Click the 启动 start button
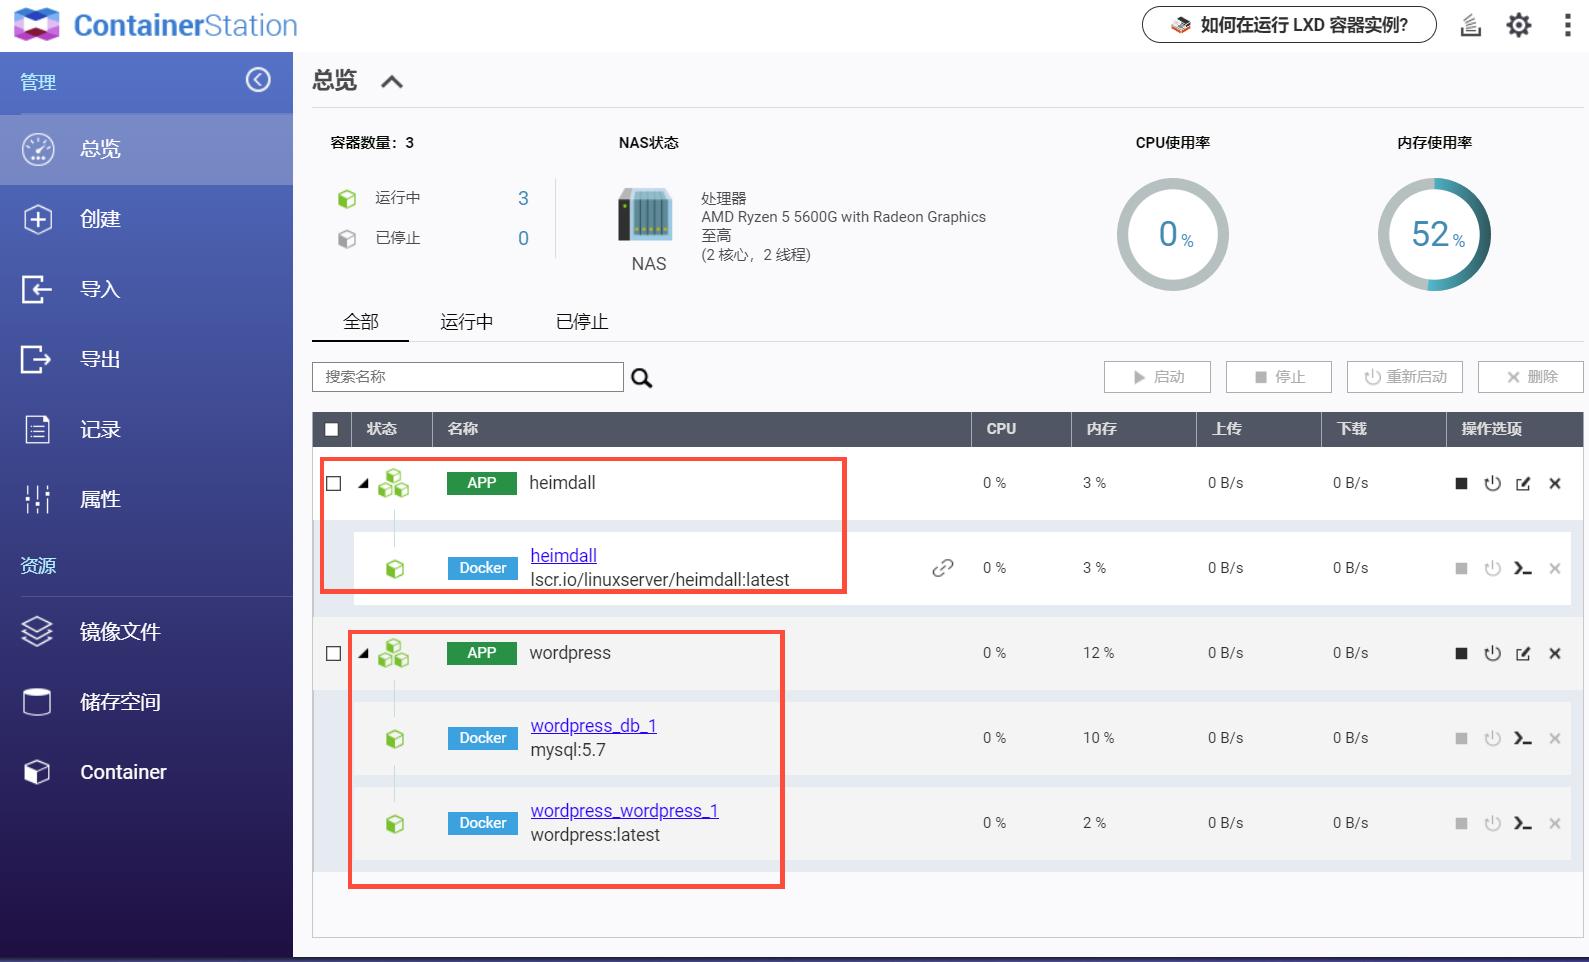 (1157, 377)
